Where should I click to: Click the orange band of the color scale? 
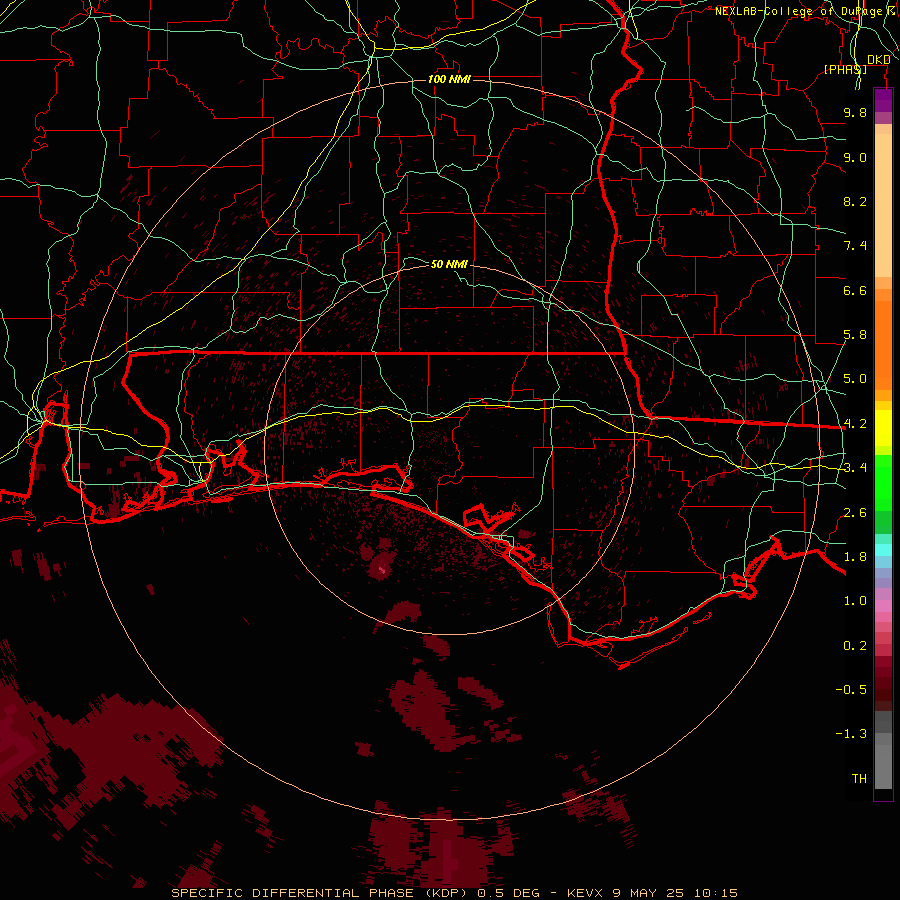(883, 346)
